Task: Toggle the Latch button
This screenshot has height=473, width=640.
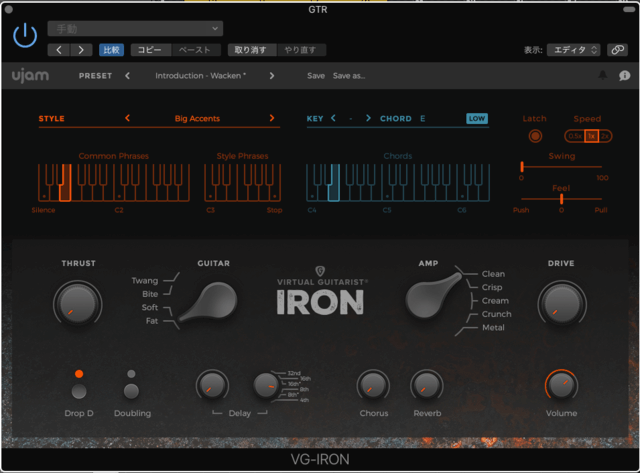Action: [x=535, y=136]
